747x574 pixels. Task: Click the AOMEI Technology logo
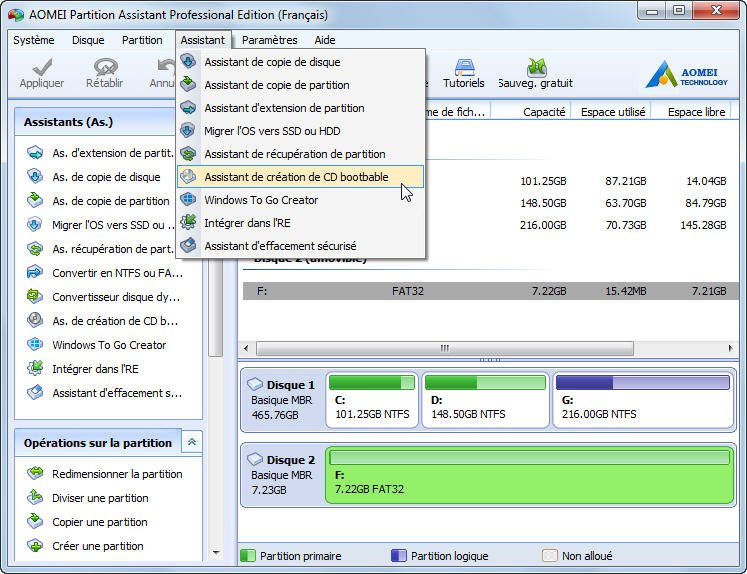(686, 75)
